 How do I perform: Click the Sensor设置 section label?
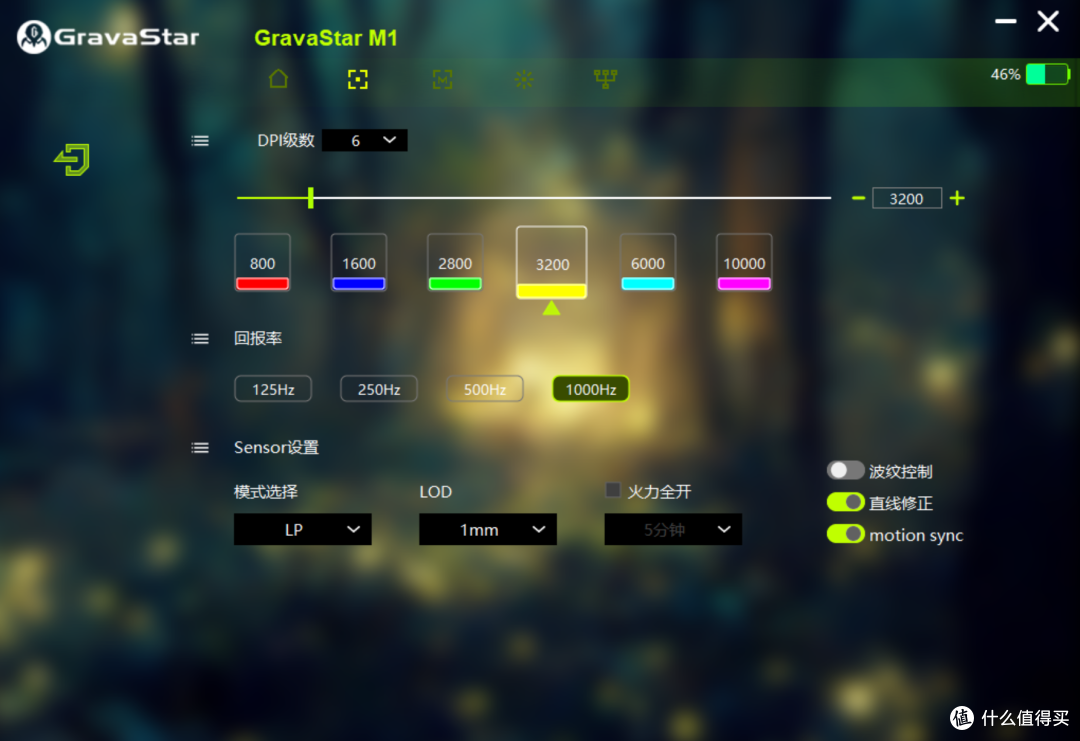[x=276, y=448]
